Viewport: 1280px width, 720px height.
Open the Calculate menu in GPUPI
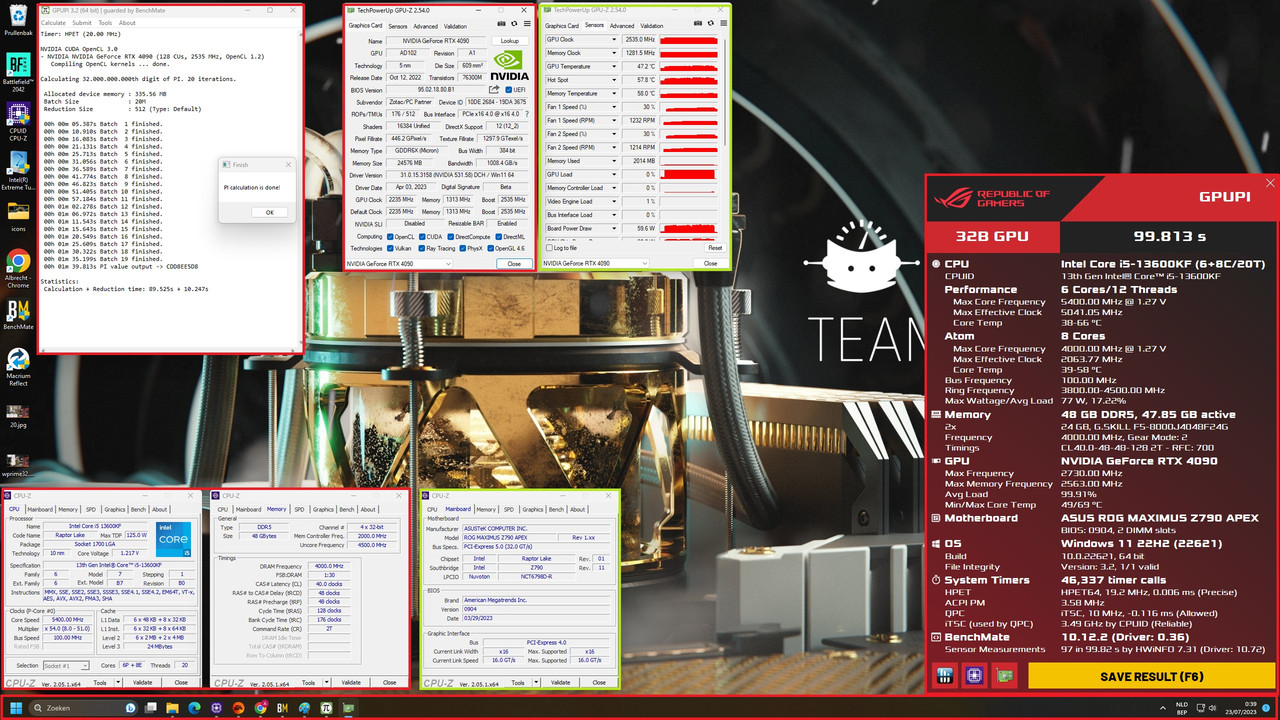tap(53, 22)
